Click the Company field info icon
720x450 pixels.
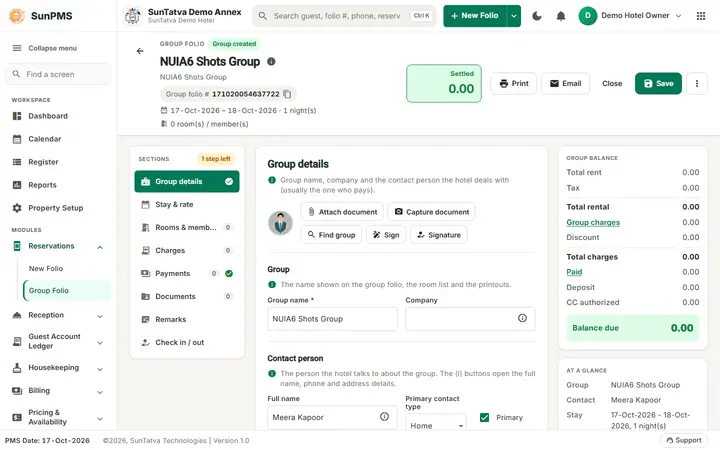point(523,318)
